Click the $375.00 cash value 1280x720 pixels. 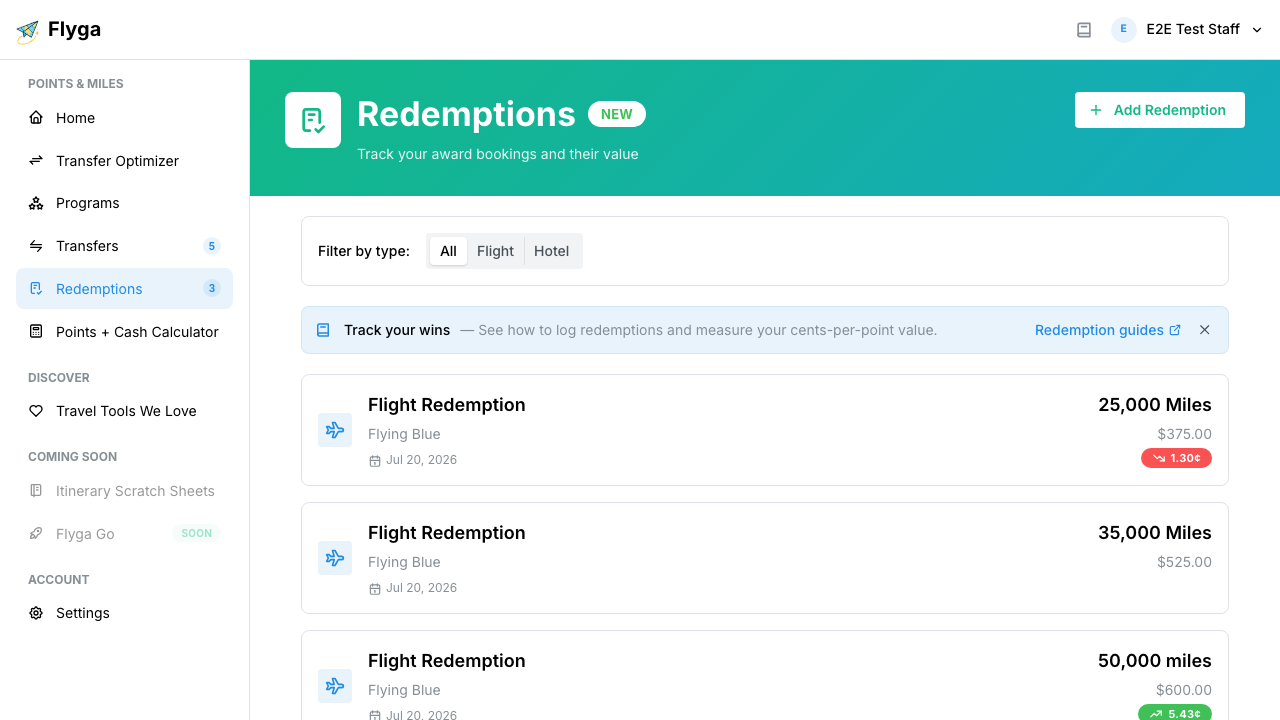pyautogui.click(x=1184, y=434)
